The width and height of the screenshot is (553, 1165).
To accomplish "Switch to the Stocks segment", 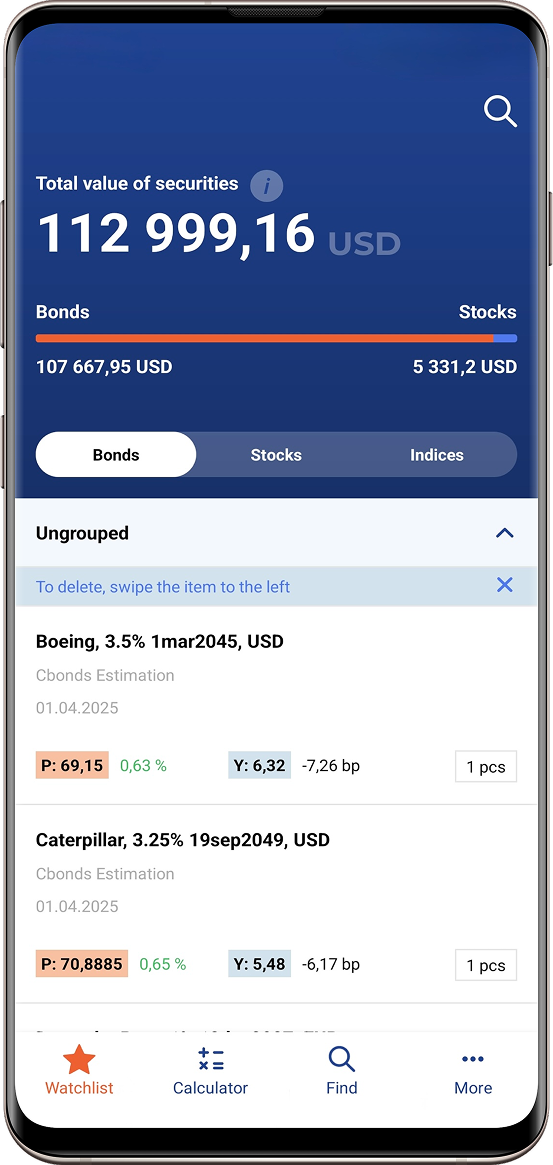I will click(276, 455).
